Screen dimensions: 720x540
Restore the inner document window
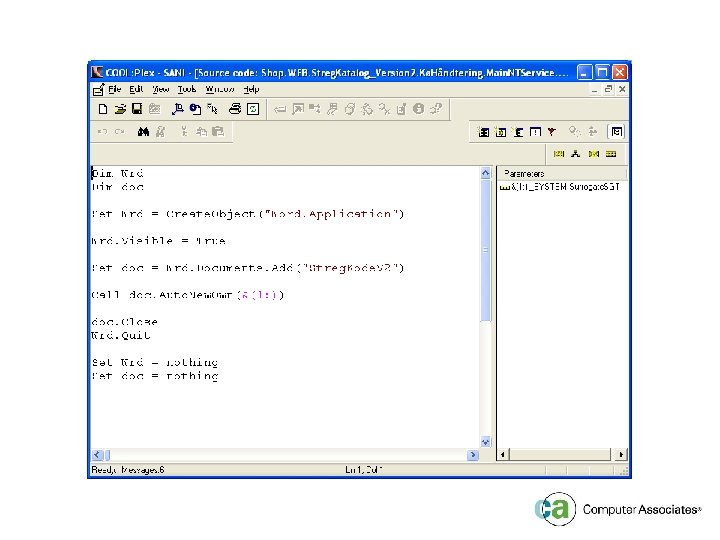pos(608,89)
